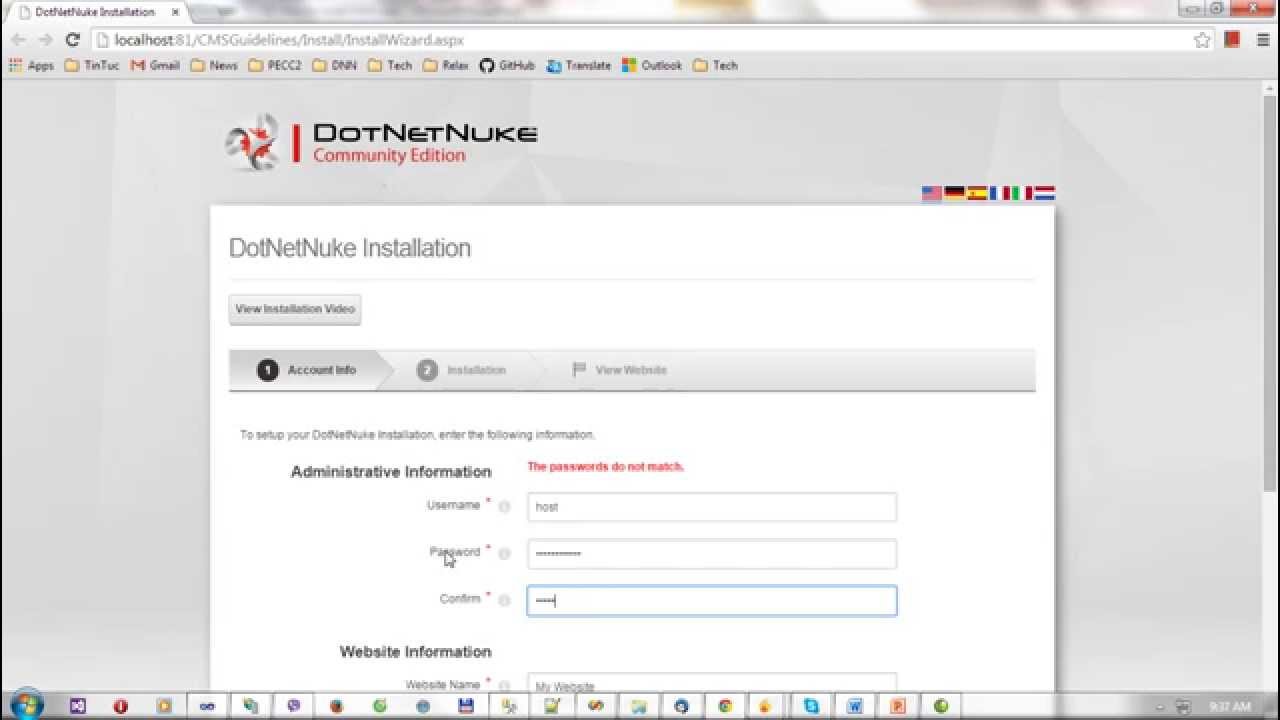Image resolution: width=1280 pixels, height=720 pixels.
Task: Switch language to German flag
Action: pos(955,193)
